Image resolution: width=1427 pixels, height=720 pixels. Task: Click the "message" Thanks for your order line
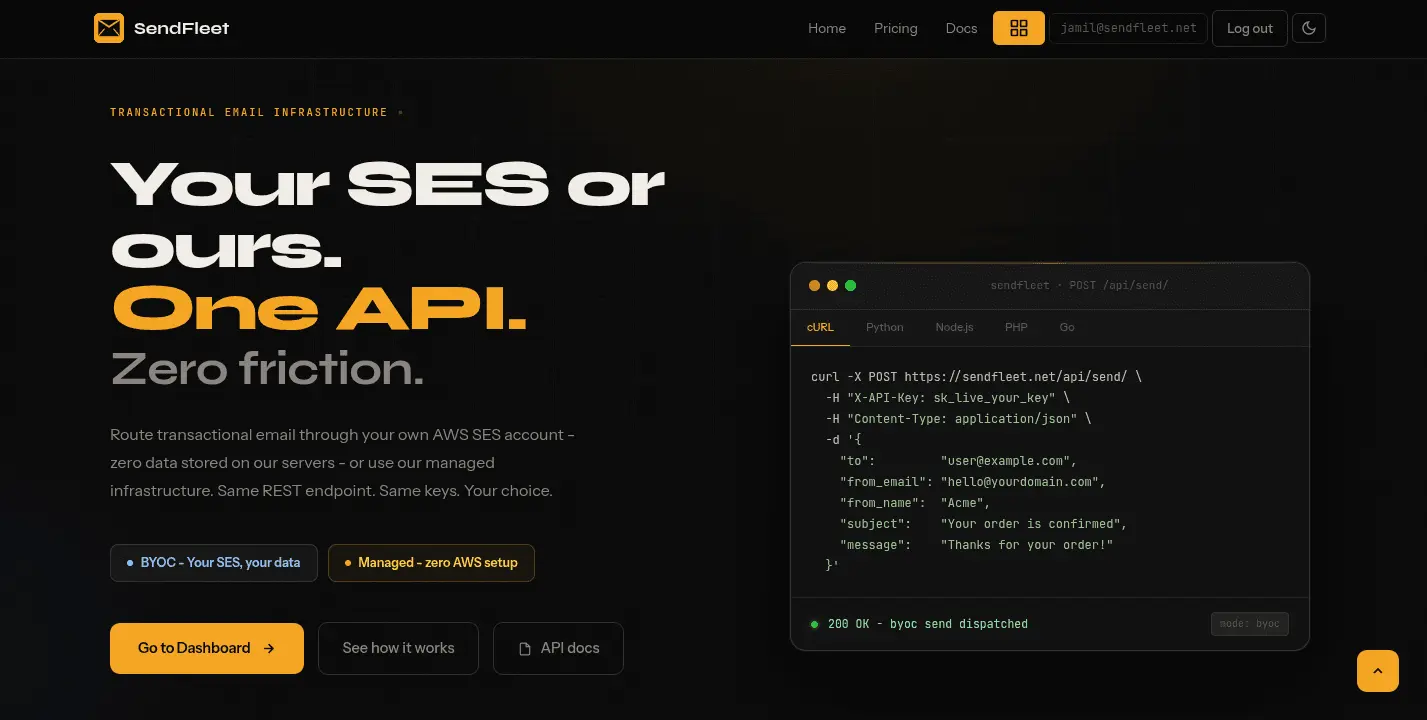point(976,545)
